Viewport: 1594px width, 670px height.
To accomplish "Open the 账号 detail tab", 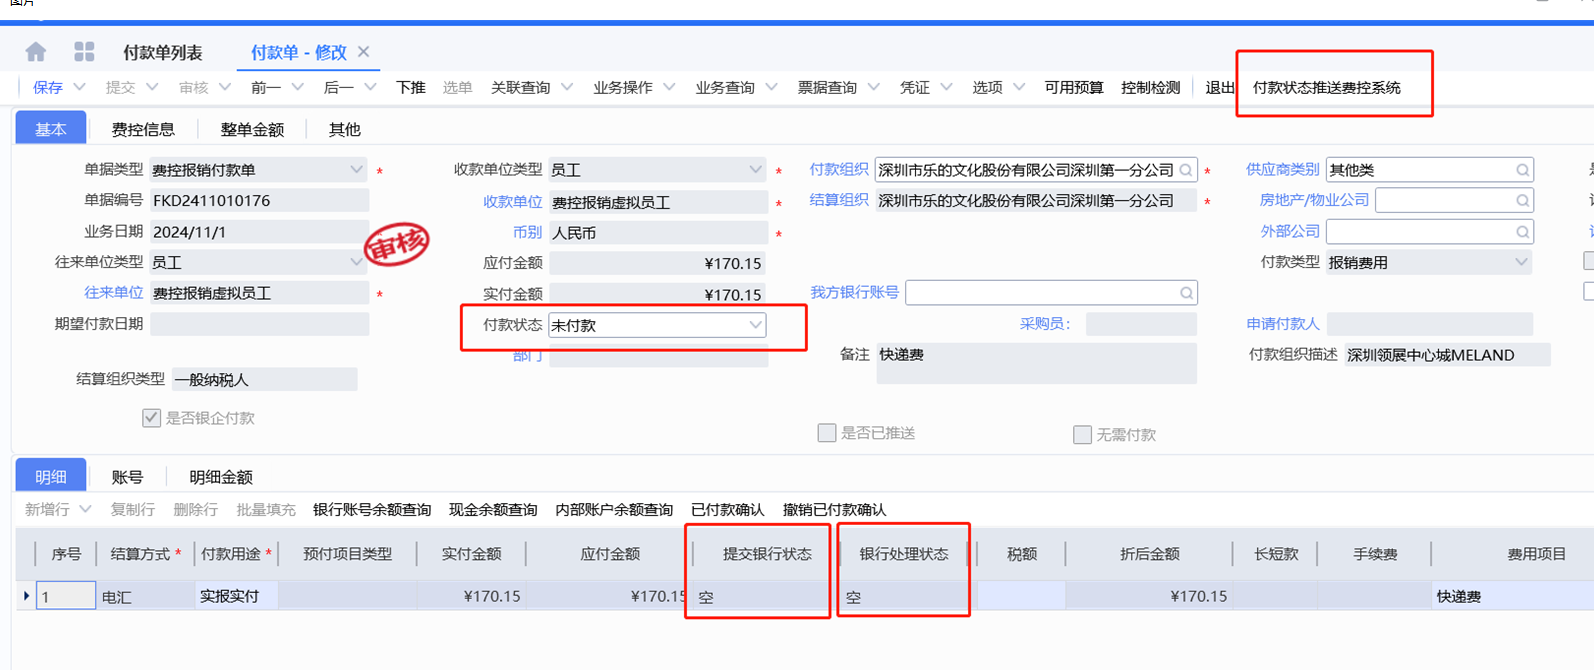I will click(127, 477).
